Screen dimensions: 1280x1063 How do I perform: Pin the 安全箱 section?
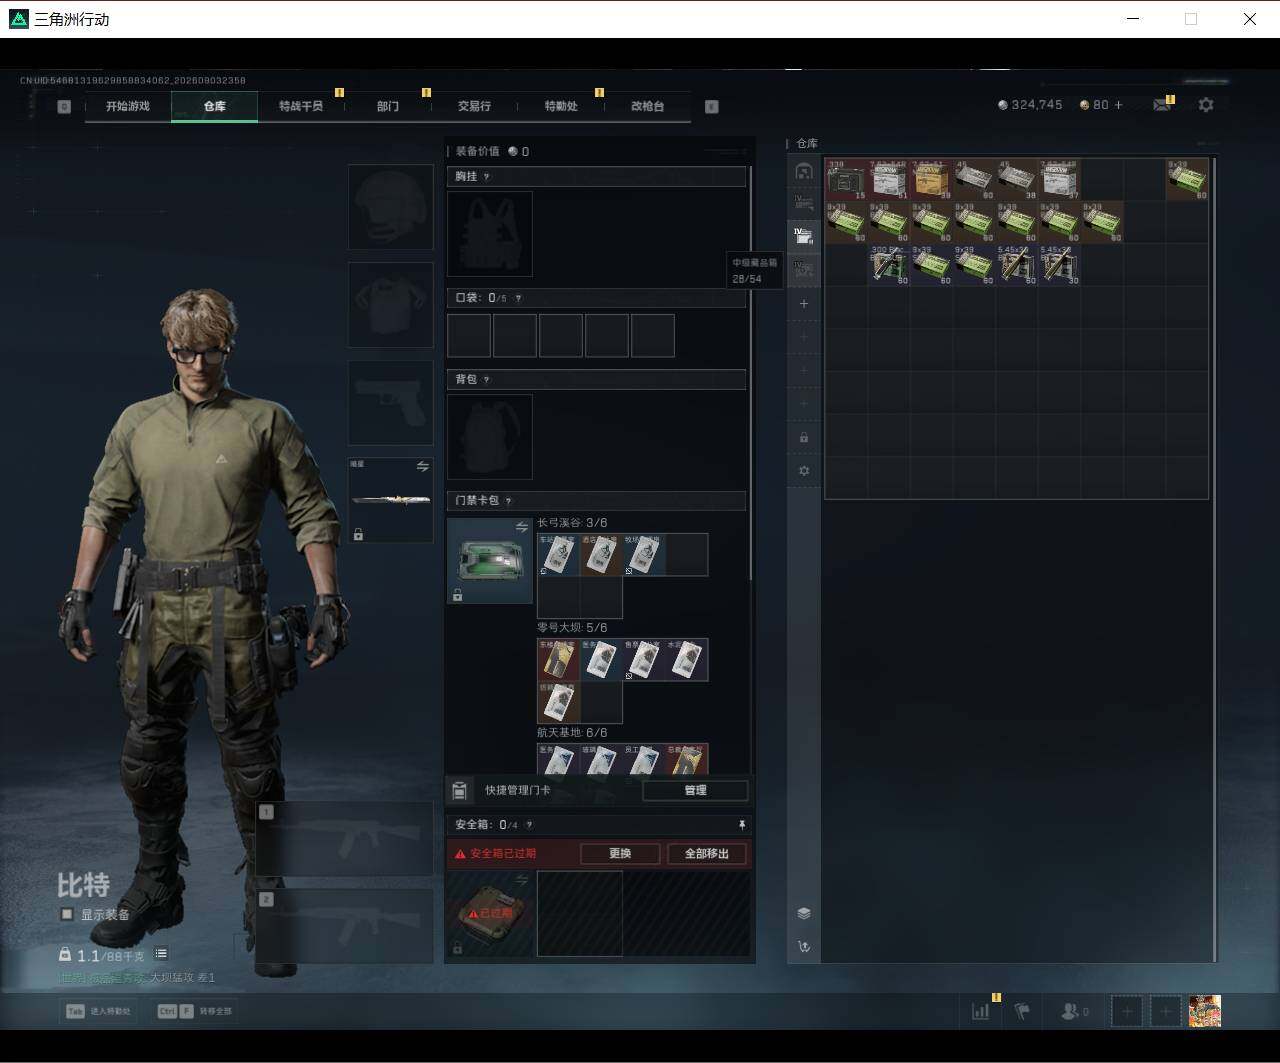[741, 825]
